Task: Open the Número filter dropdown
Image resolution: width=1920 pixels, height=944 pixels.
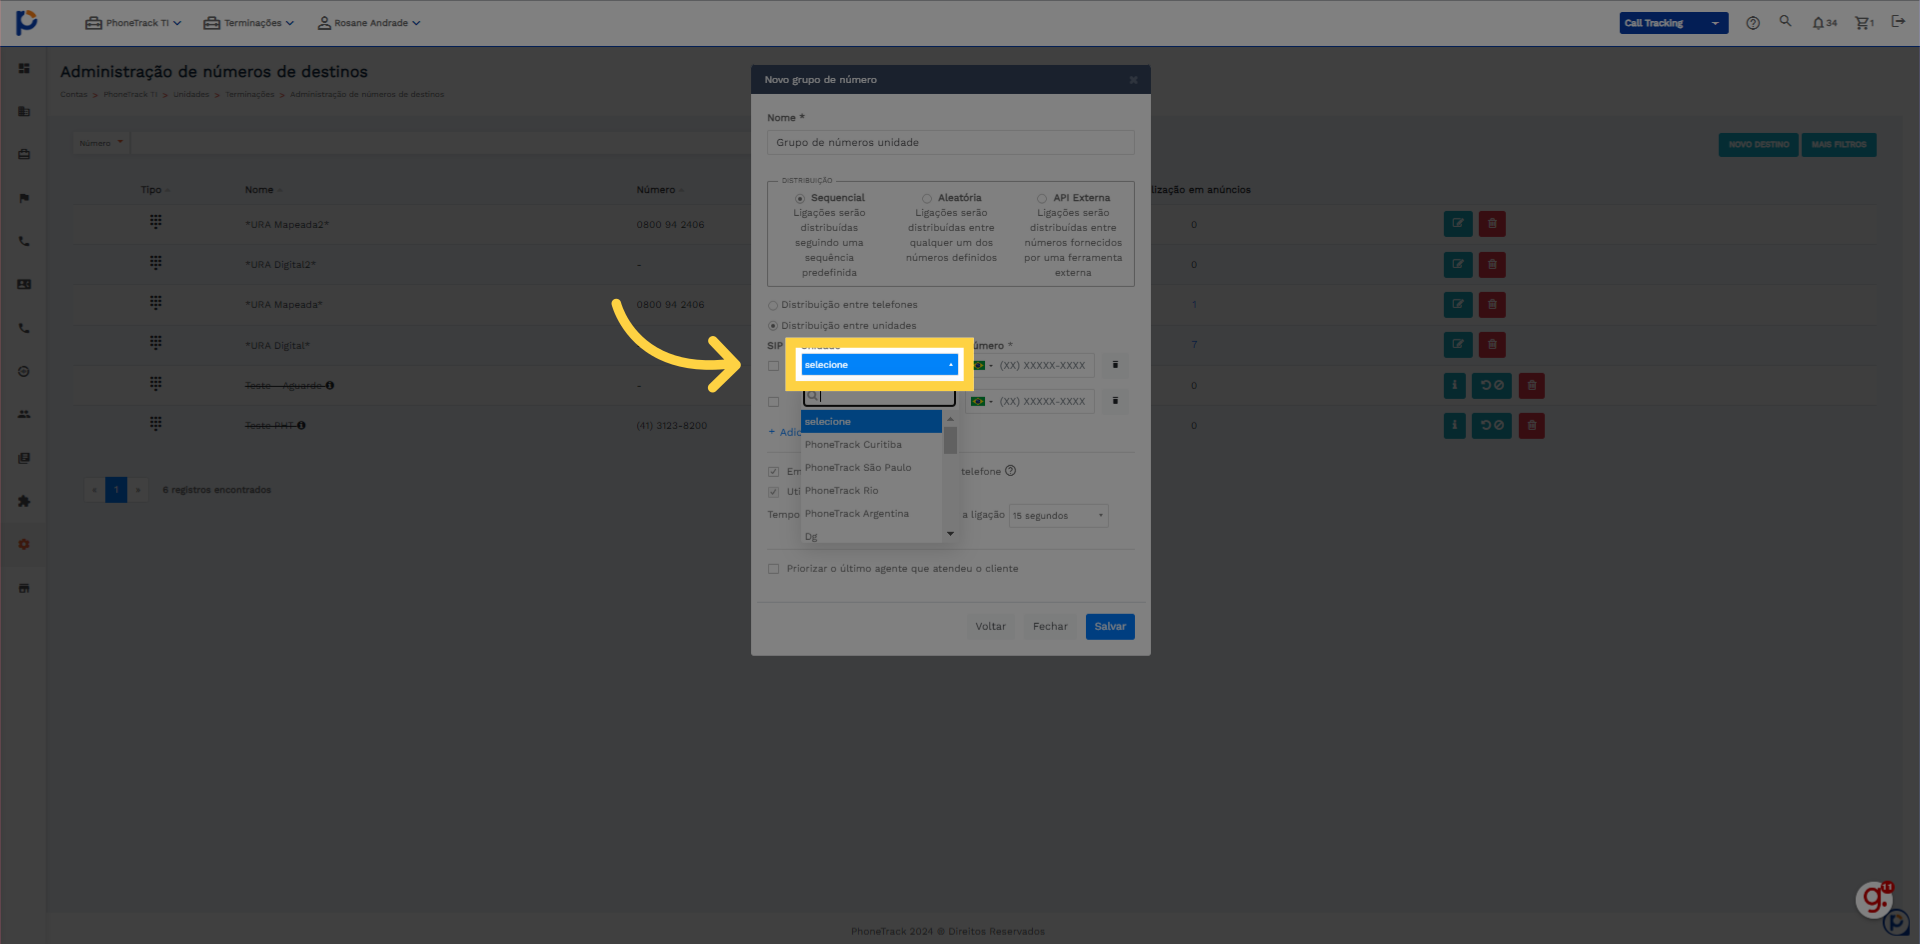Action: [x=101, y=143]
